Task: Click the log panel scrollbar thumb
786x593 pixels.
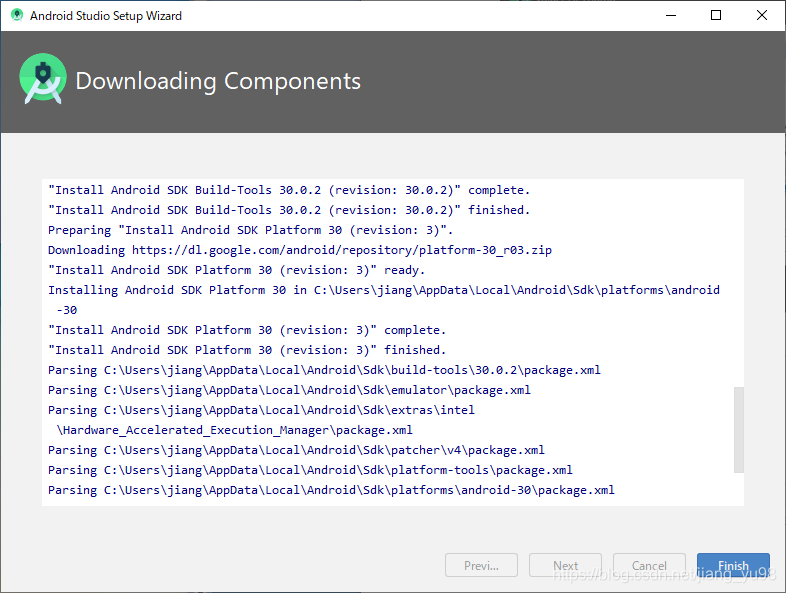Action: tap(738, 430)
